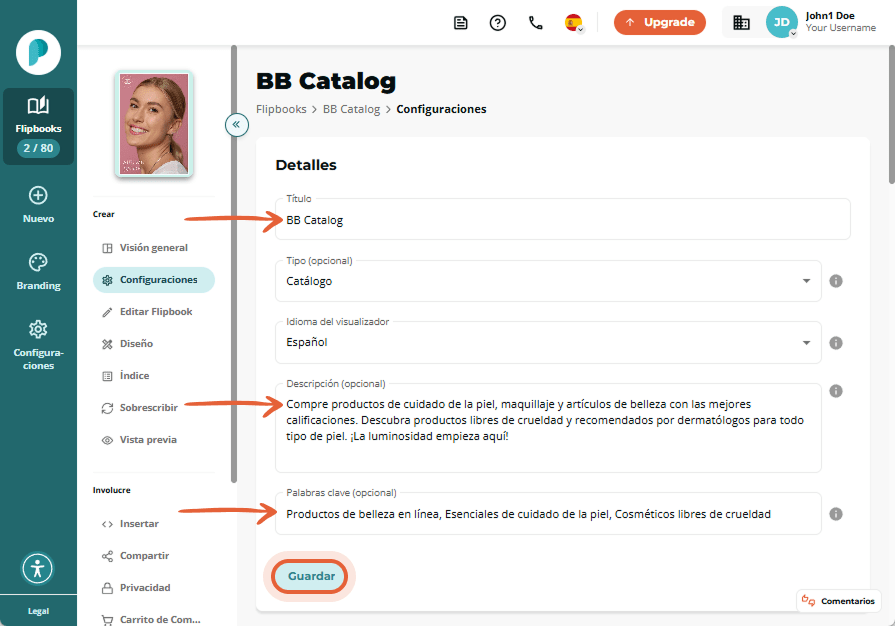
Task: Open the Spanish flag language selector
Action: pos(574,23)
